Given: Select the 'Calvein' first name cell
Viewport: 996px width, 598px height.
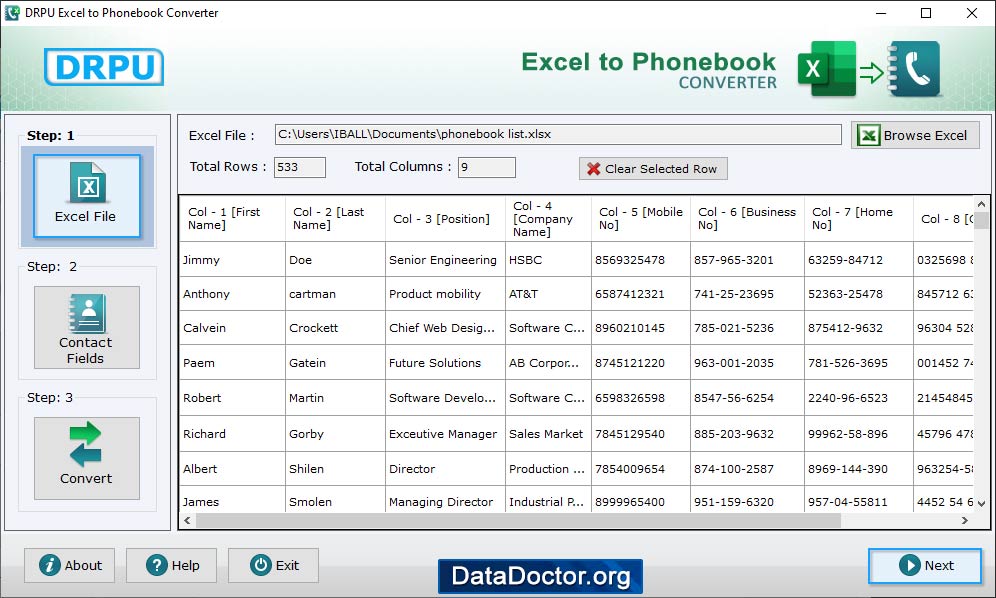Looking at the screenshot, I should (232, 328).
